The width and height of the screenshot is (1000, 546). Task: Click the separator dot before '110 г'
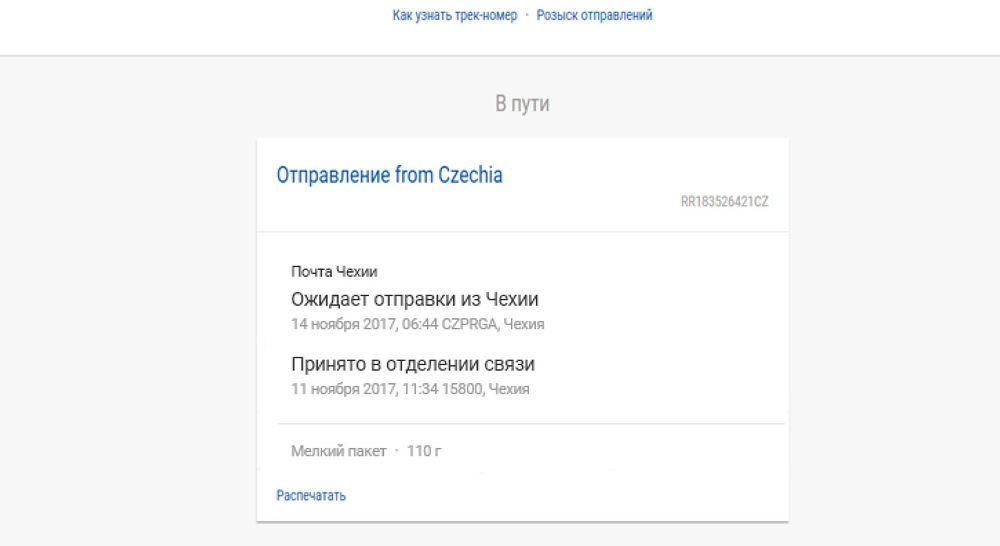[397, 451]
